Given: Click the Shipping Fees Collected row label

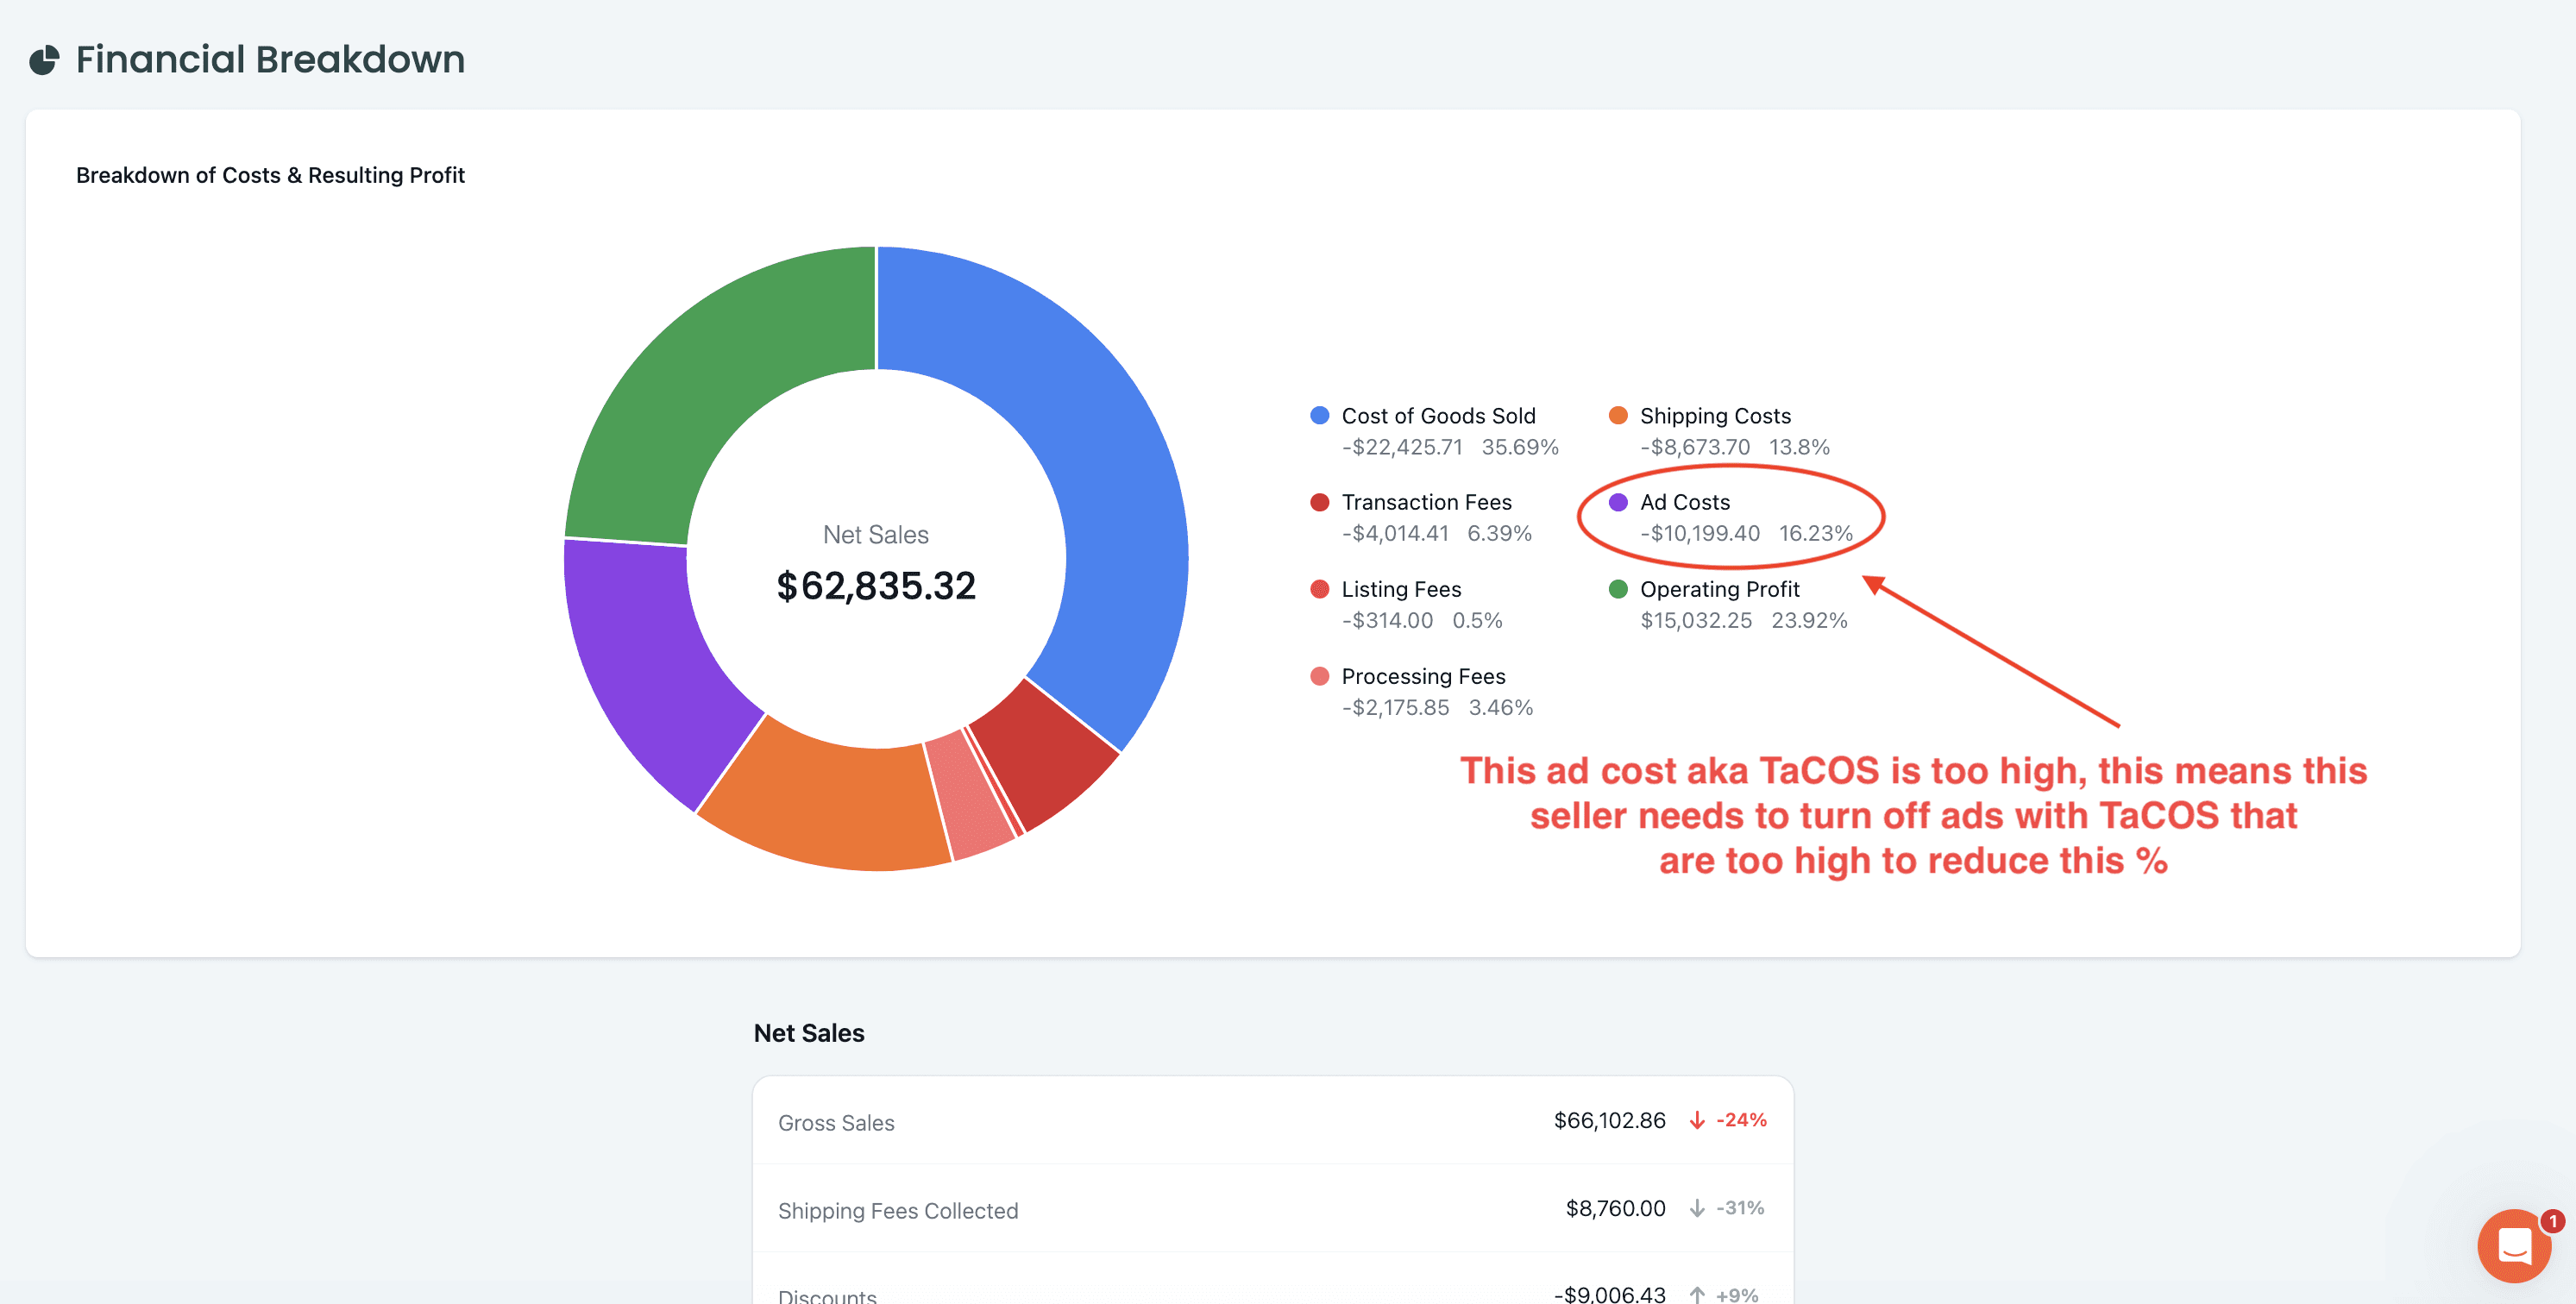Looking at the screenshot, I should click(898, 1211).
